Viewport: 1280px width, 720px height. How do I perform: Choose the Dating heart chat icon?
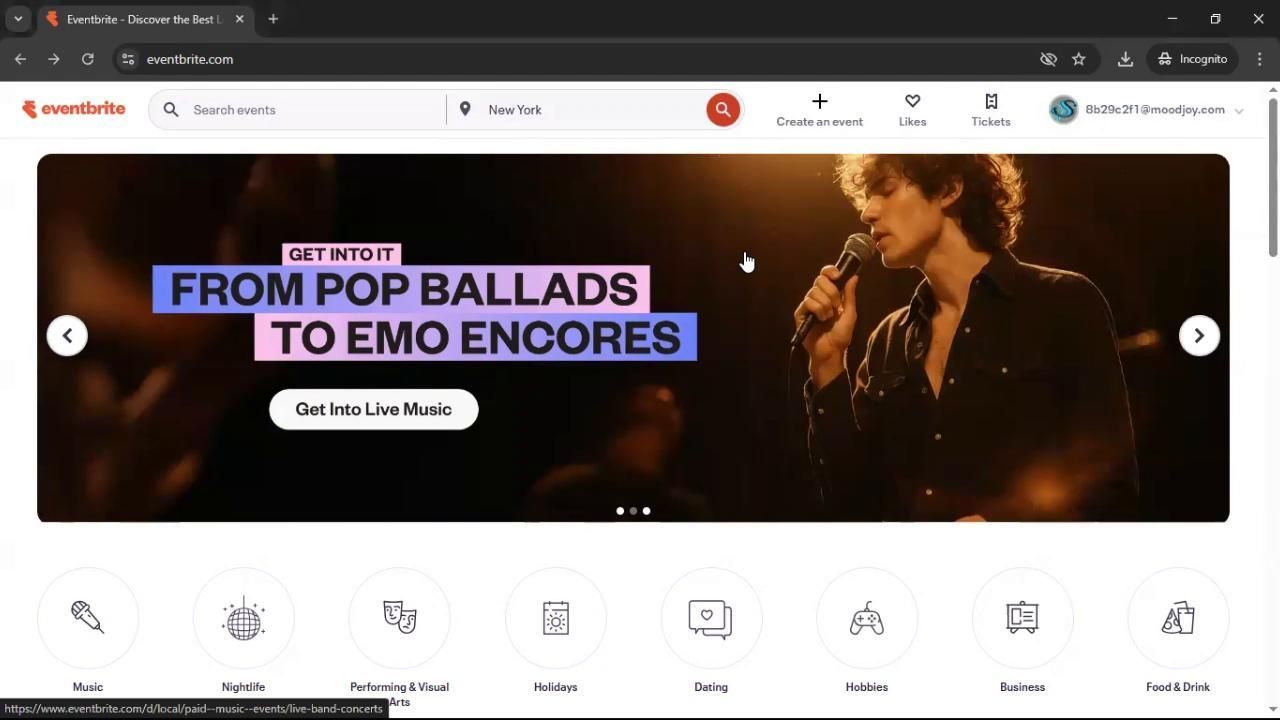point(711,618)
